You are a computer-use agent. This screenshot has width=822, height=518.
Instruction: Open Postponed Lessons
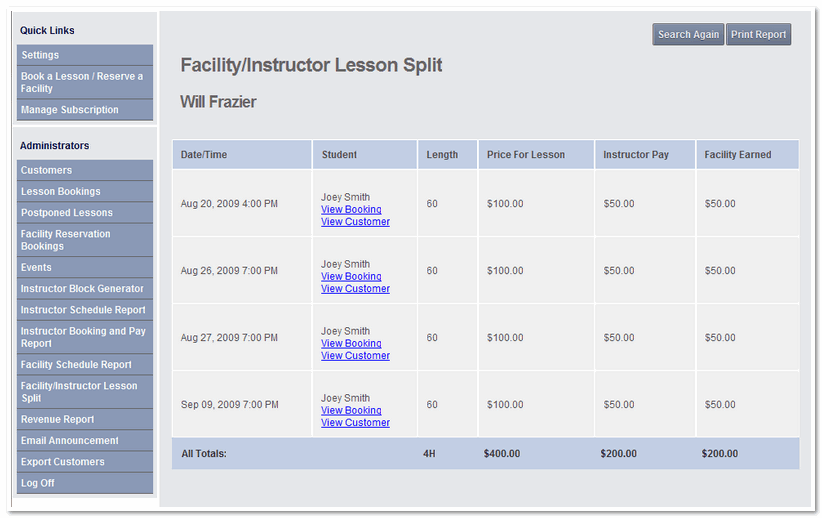(85, 213)
